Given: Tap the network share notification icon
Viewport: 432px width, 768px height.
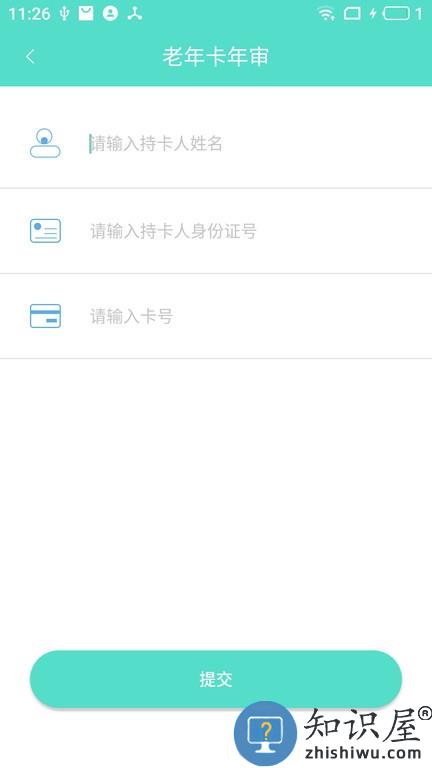Looking at the screenshot, I should [135, 13].
